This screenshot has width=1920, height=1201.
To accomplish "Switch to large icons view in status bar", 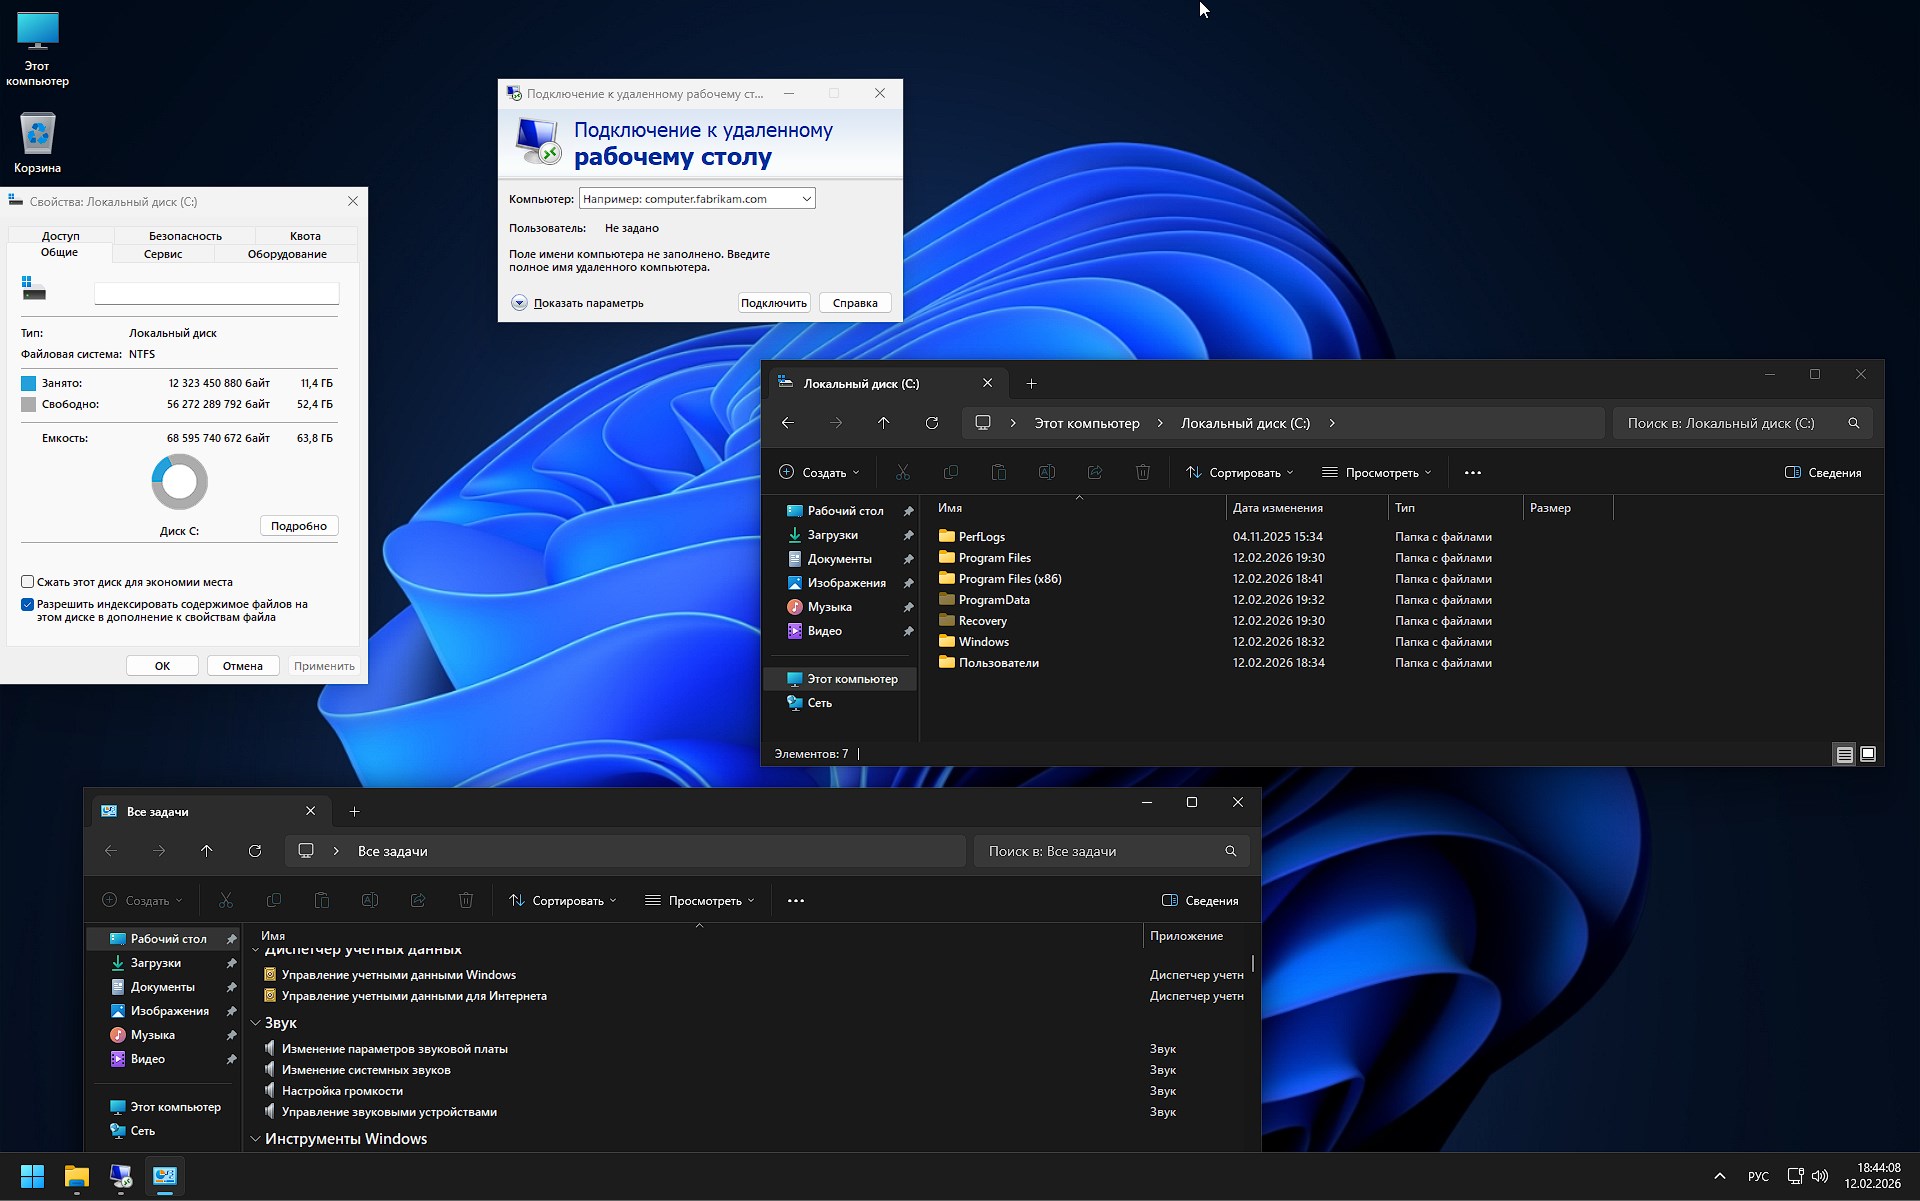I will point(1867,753).
